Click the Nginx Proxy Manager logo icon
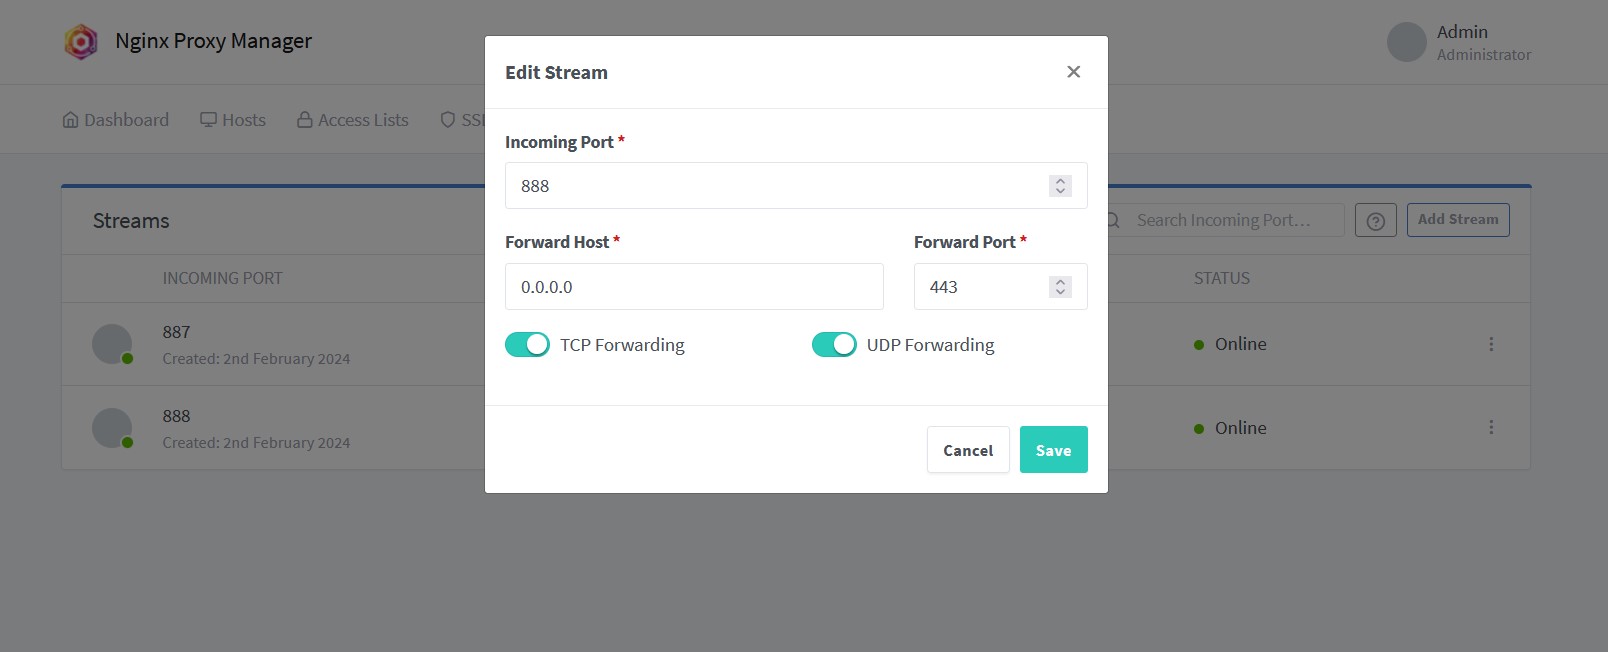Screen dimensions: 1608x652 pos(81,42)
